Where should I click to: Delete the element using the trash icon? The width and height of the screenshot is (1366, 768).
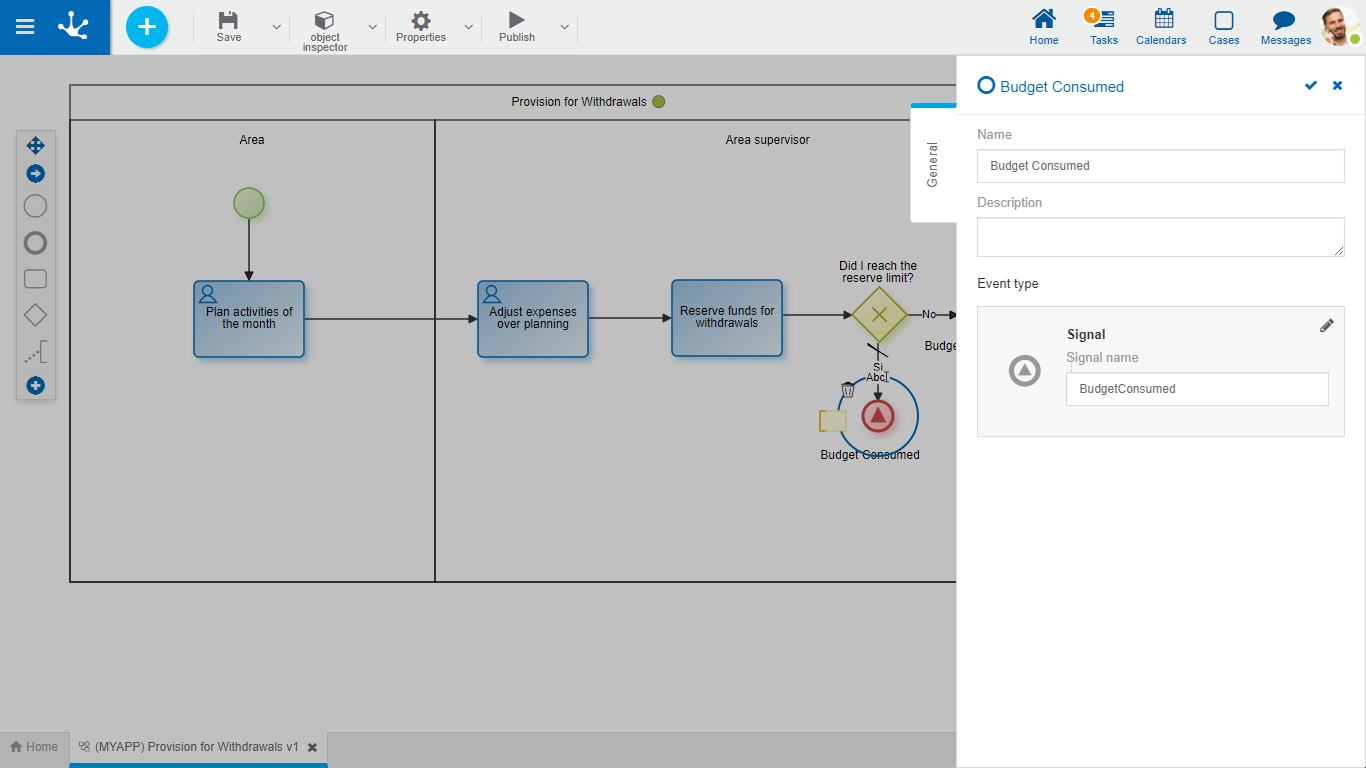click(848, 390)
